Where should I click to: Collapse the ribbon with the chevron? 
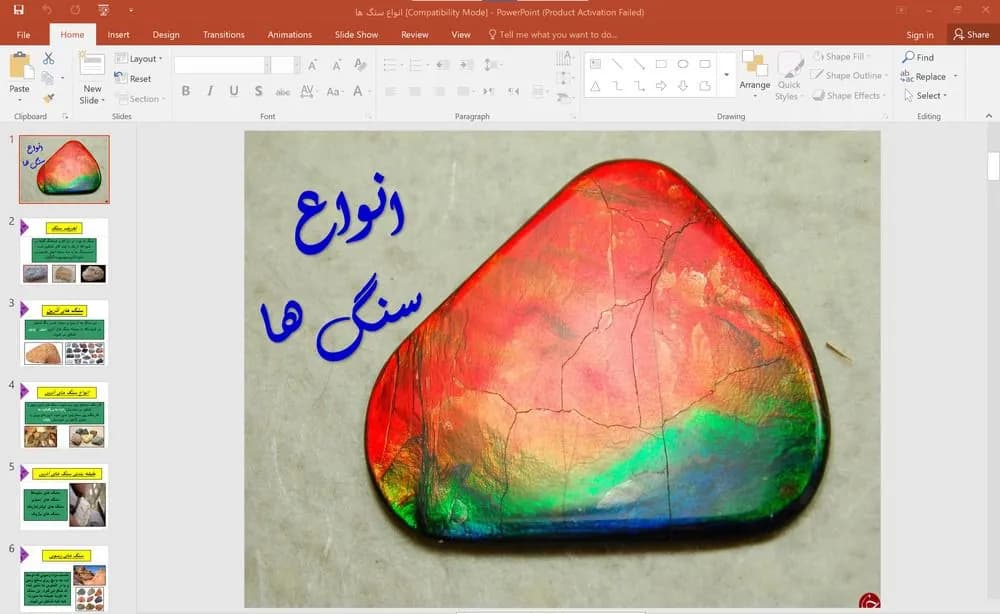pyautogui.click(x=989, y=116)
